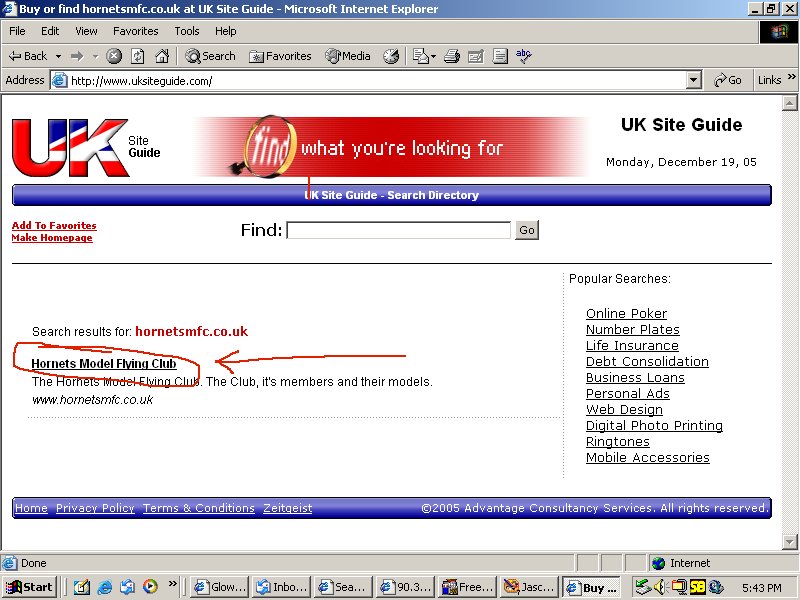Click the Refresh page icon
This screenshot has height=600, width=800.
[138, 56]
